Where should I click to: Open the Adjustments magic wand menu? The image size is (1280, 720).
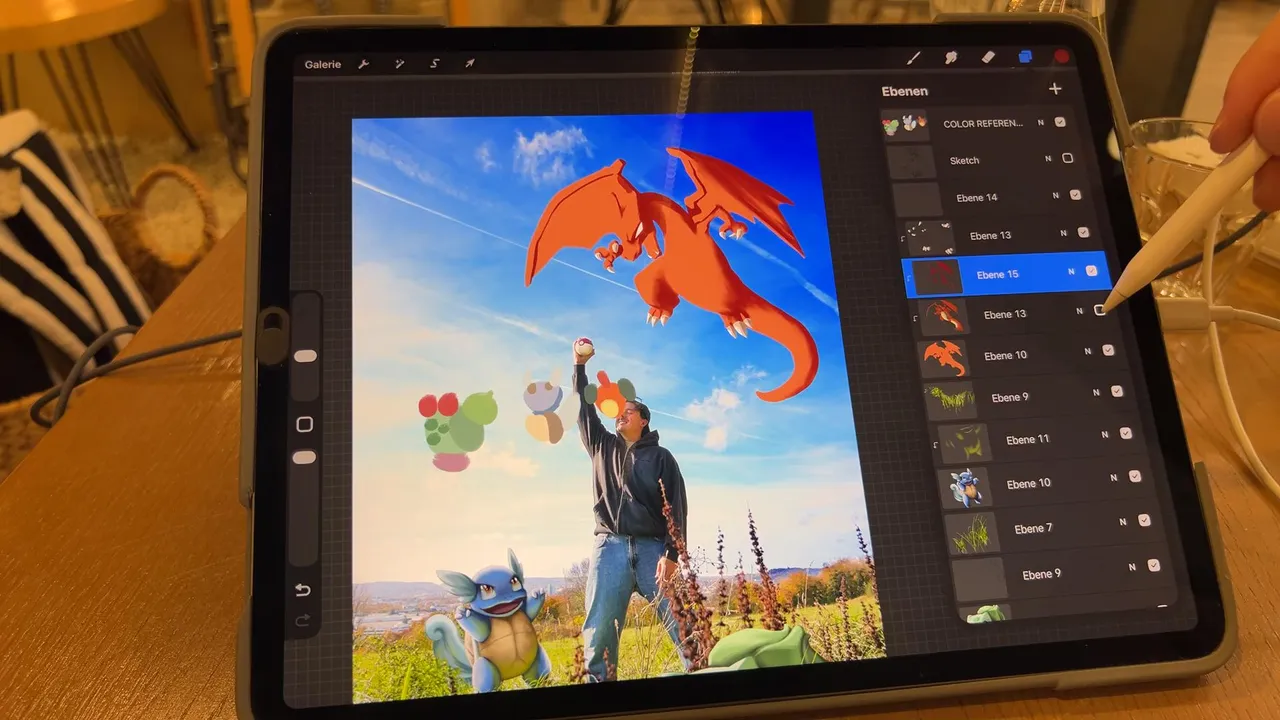tap(399, 64)
